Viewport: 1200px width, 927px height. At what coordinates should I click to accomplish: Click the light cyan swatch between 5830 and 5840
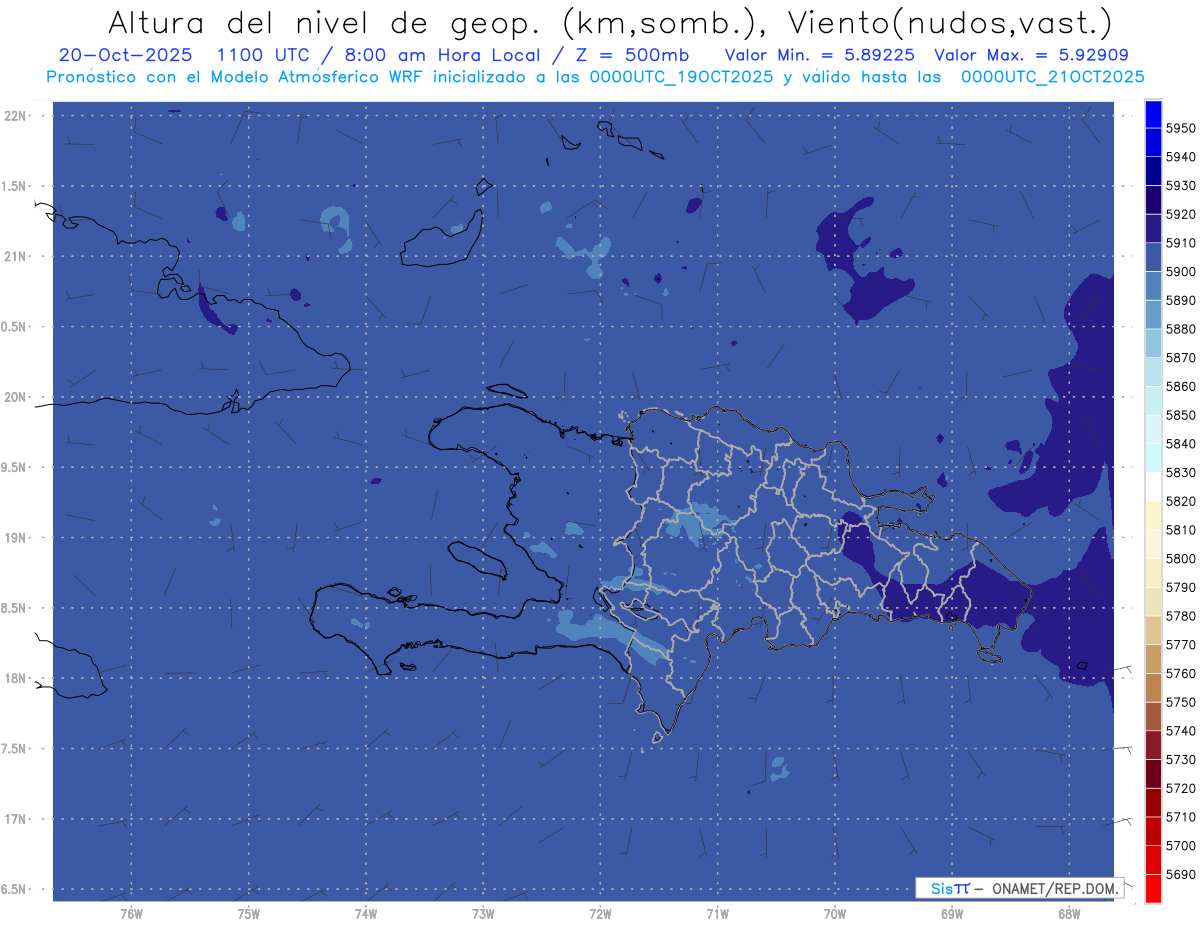1152,458
